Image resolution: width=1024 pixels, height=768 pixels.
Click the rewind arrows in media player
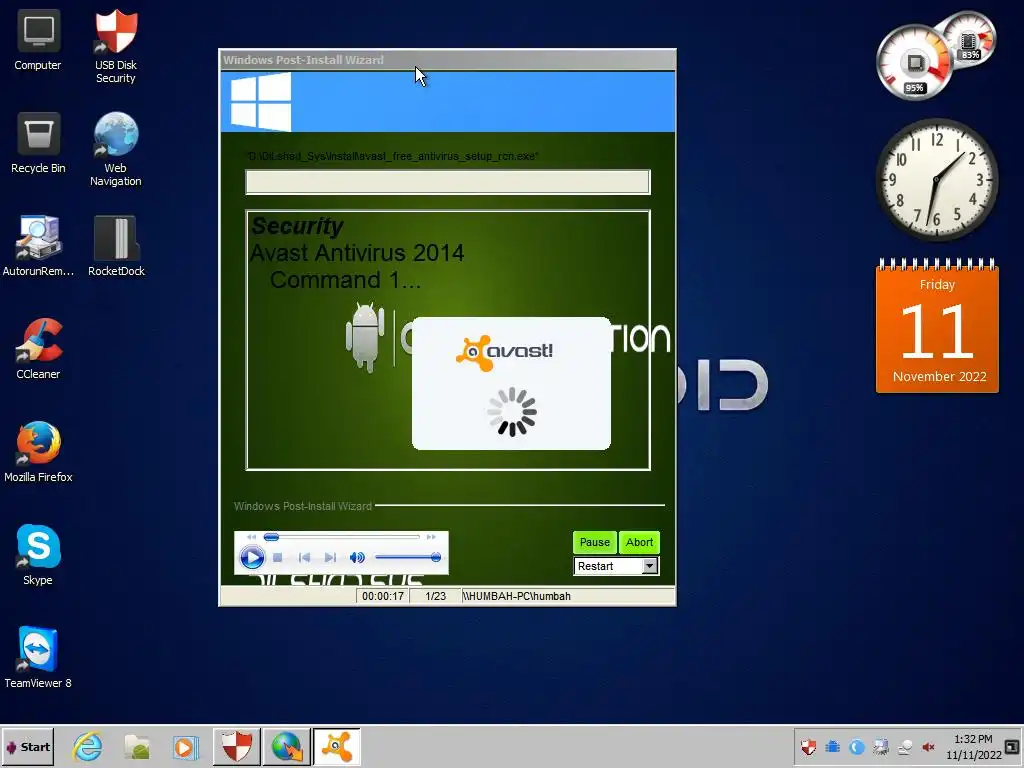[251, 537]
